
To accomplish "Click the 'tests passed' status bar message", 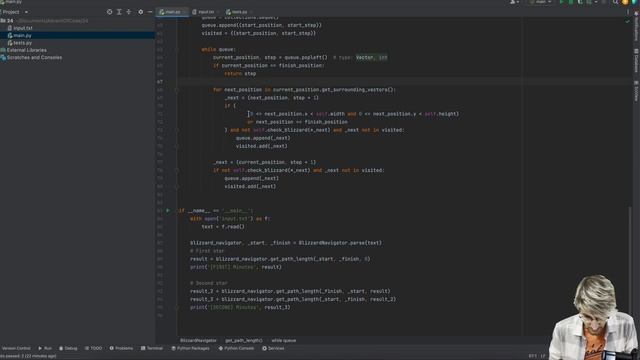I will coord(28,356).
